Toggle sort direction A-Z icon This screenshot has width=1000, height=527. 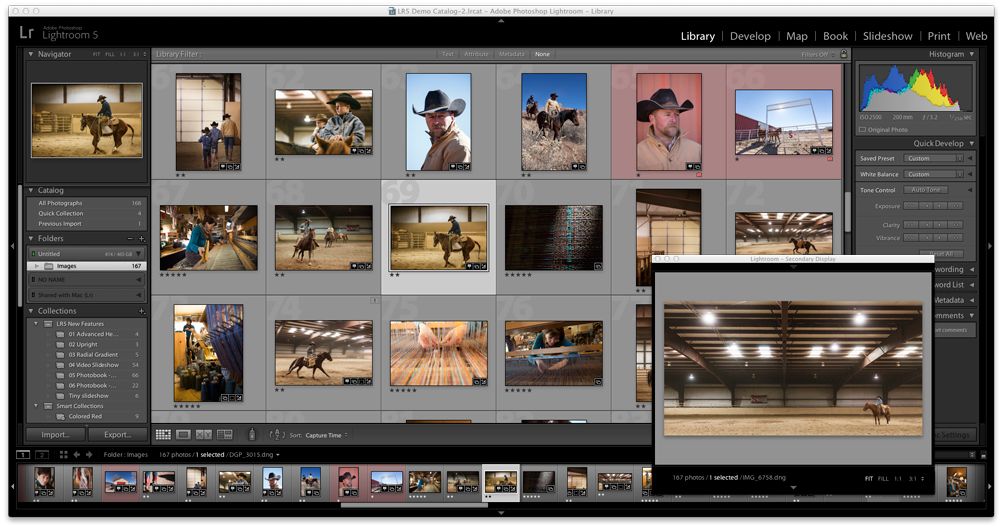[x=277, y=435]
